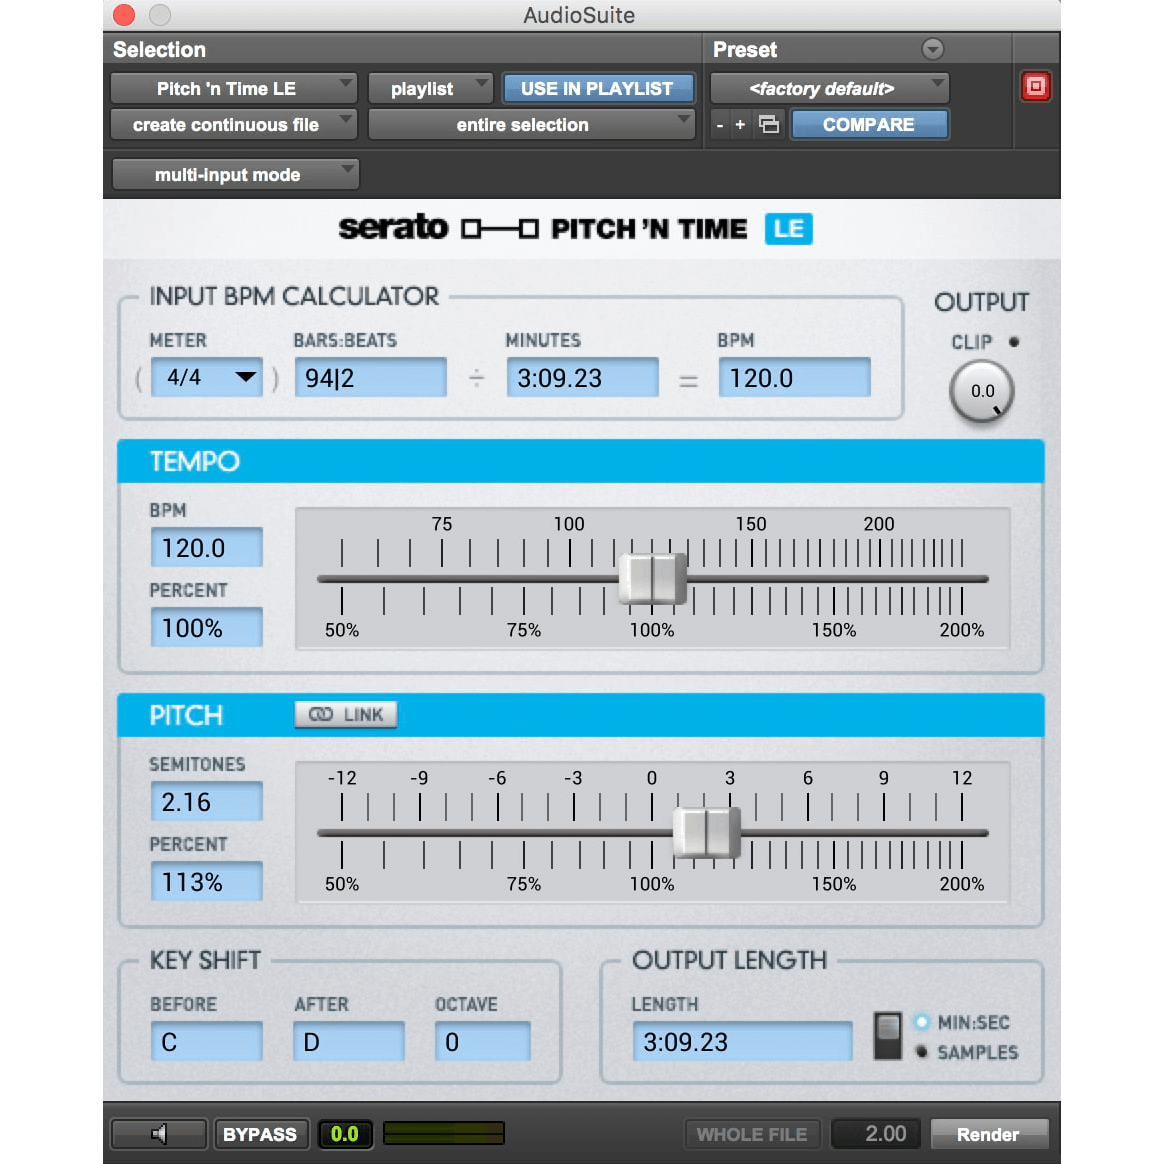The height and width of the screenshot is (1164, 1164).
Task: Click the speaker preview icon
Action: pos(159,1134)
